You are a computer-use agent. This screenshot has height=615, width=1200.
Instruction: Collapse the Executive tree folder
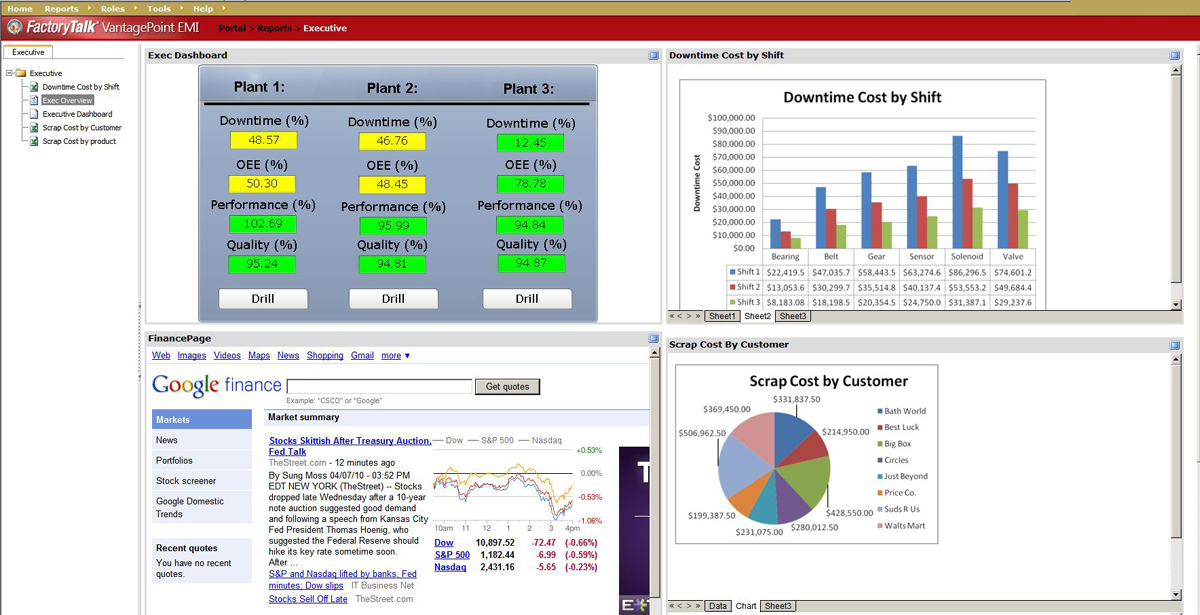click(x=8, y=73)
